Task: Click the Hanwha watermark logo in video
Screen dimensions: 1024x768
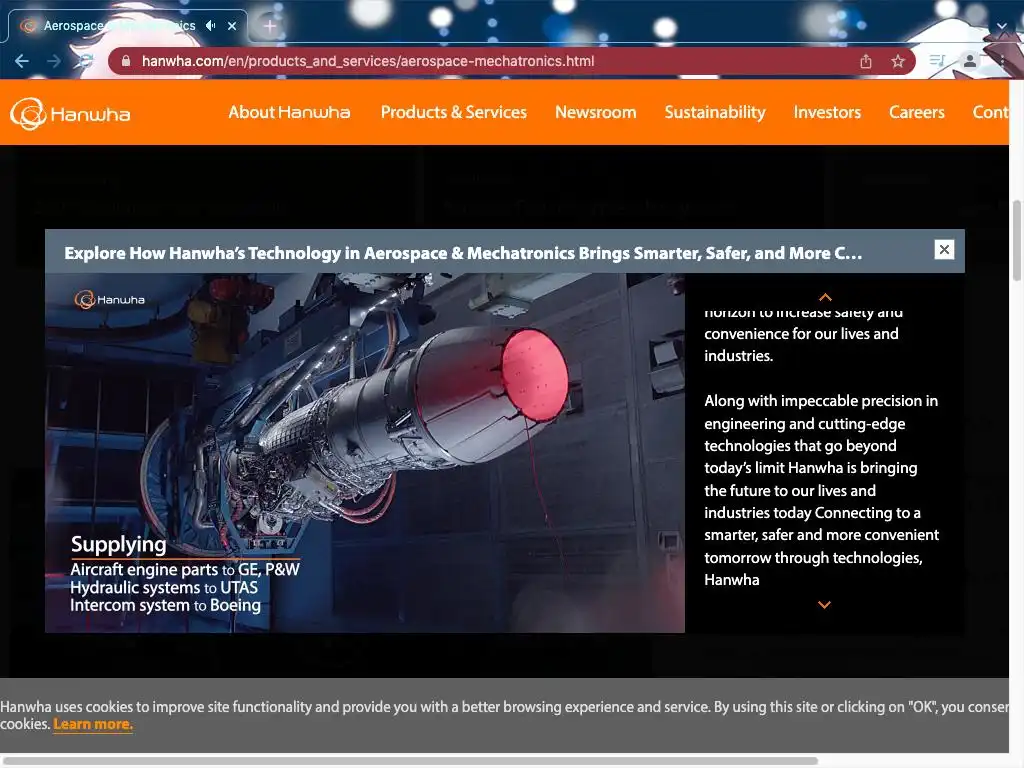Action: tap(110, 300)
